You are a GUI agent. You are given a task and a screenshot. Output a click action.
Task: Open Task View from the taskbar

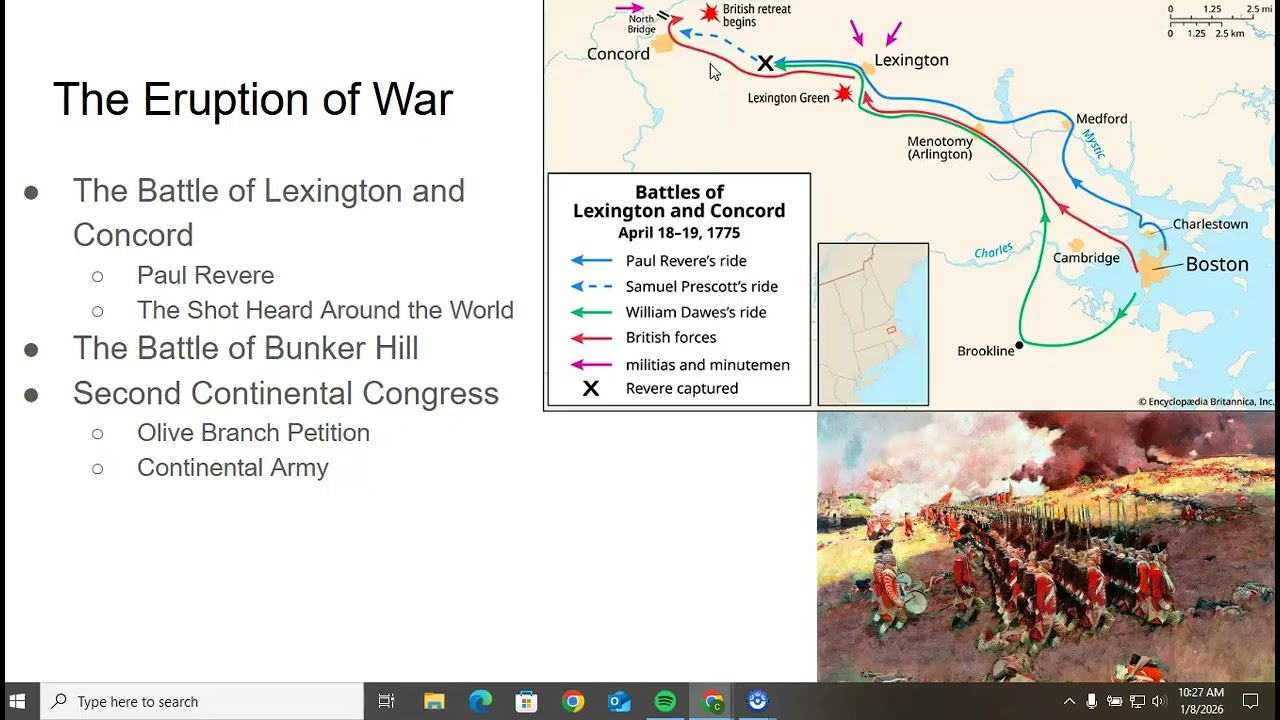pyautogui.click(x=386, y=701)
